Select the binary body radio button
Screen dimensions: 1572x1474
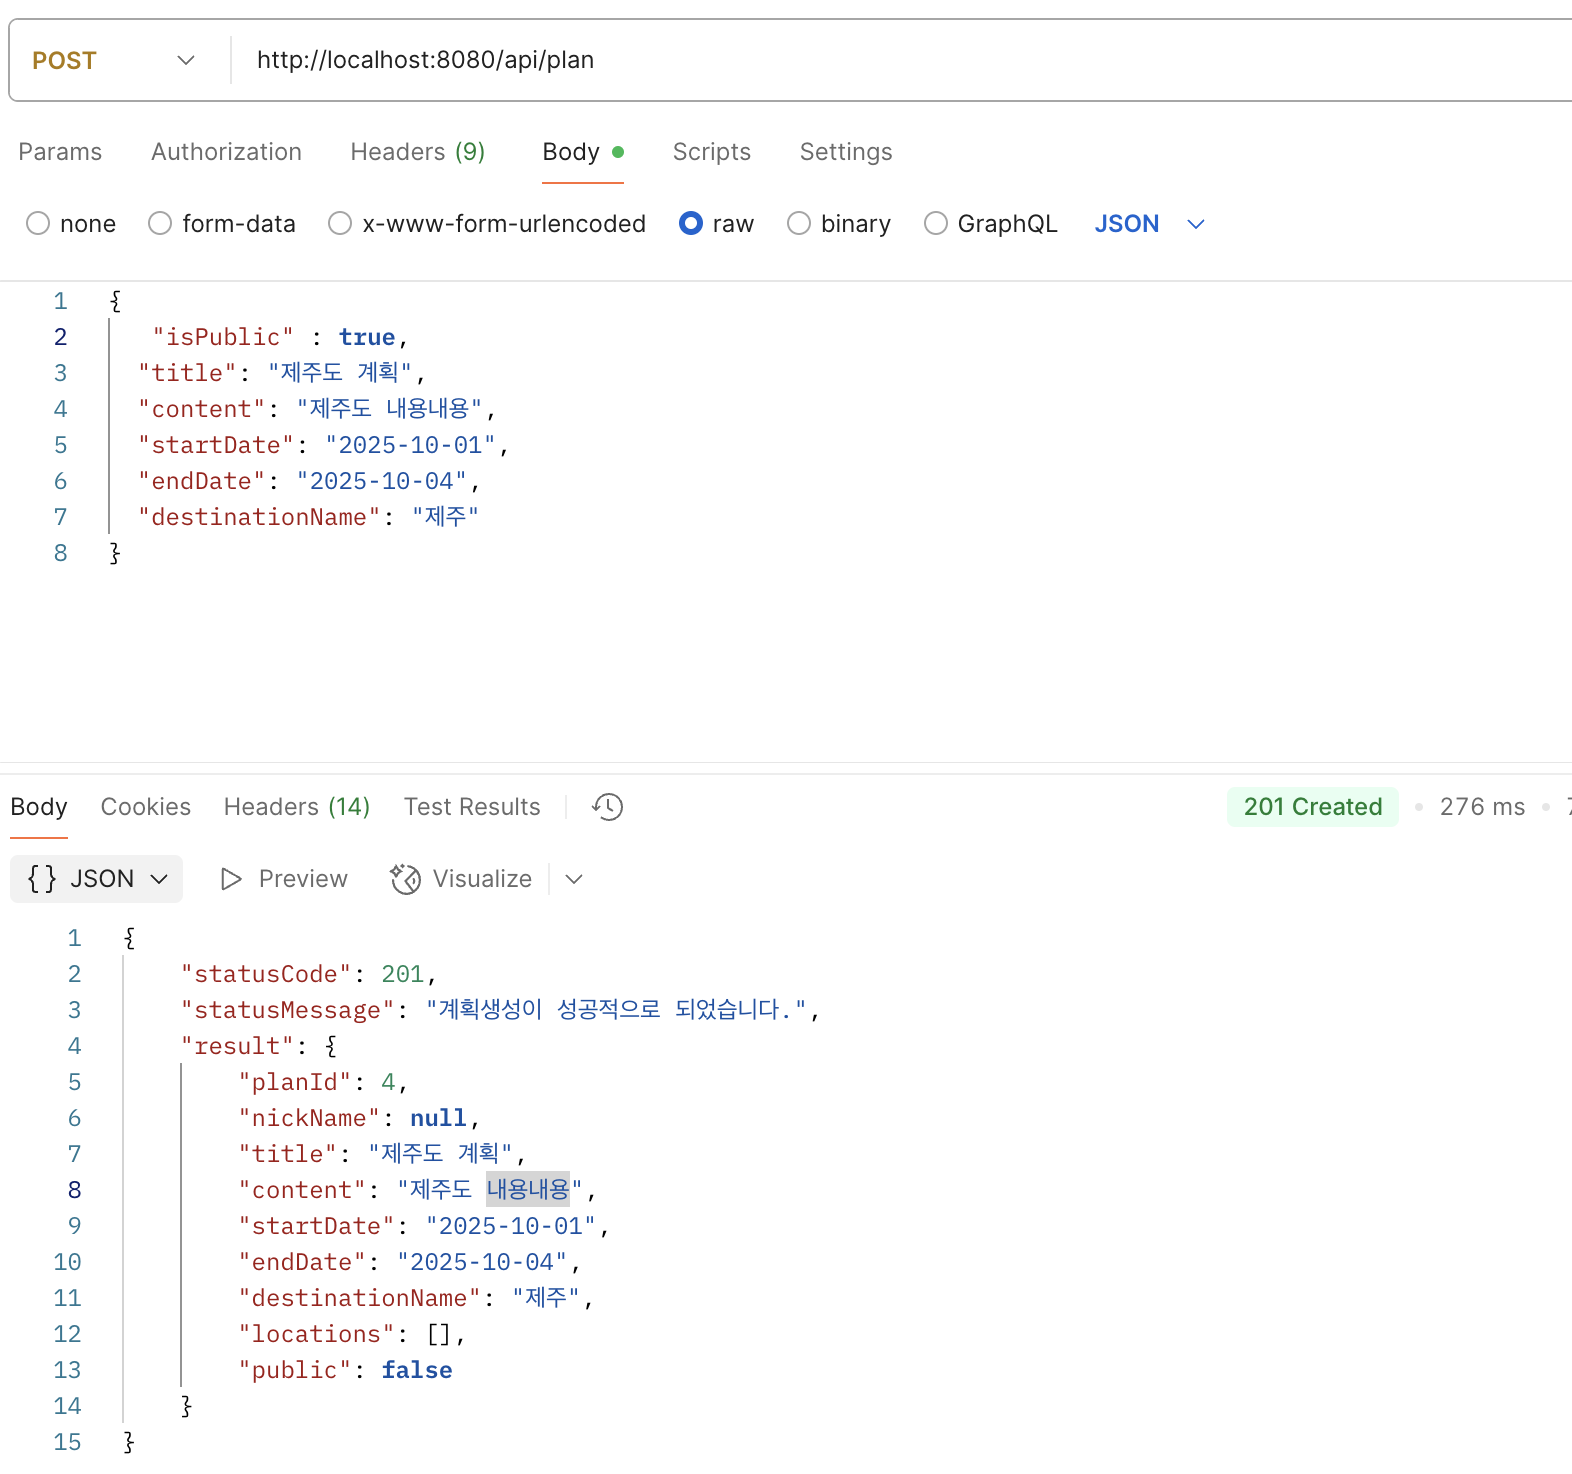799,224
